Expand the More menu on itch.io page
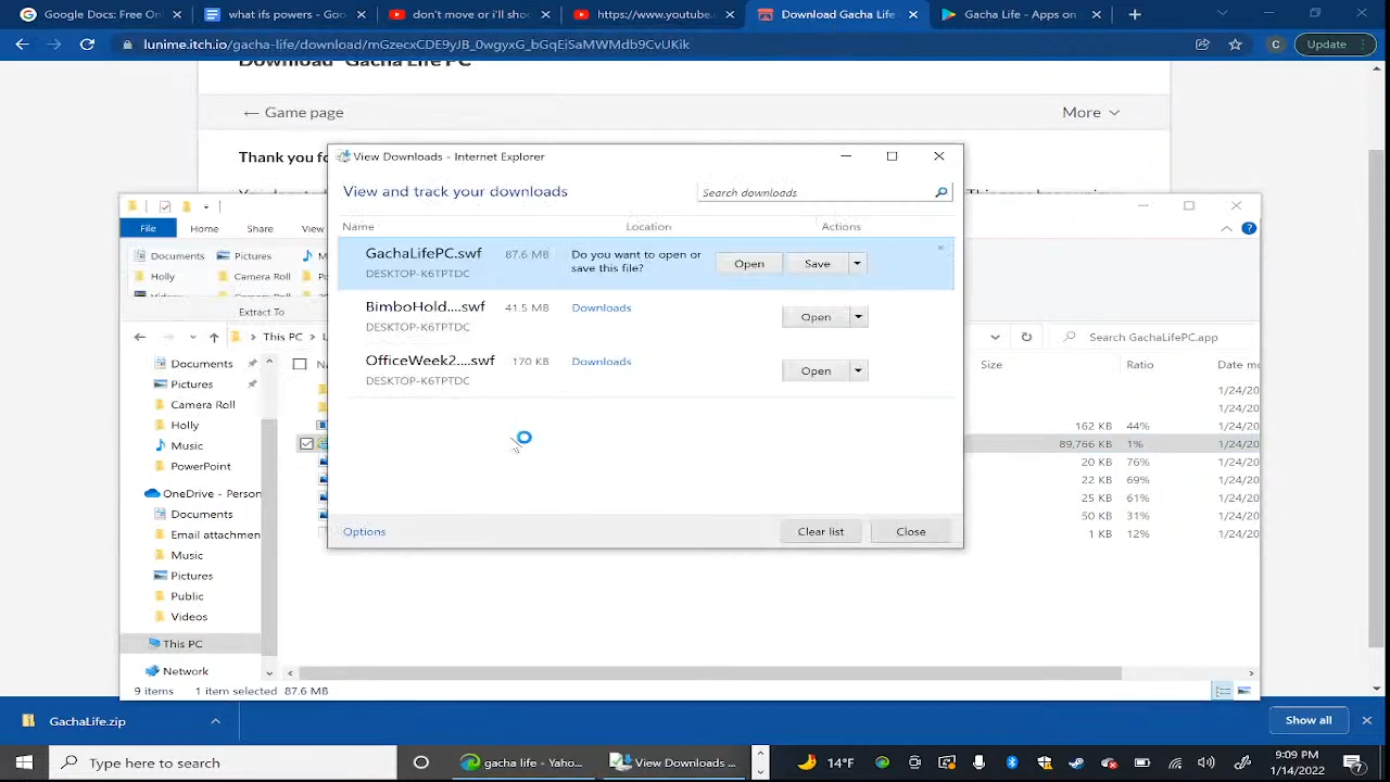 (1091, 112)
